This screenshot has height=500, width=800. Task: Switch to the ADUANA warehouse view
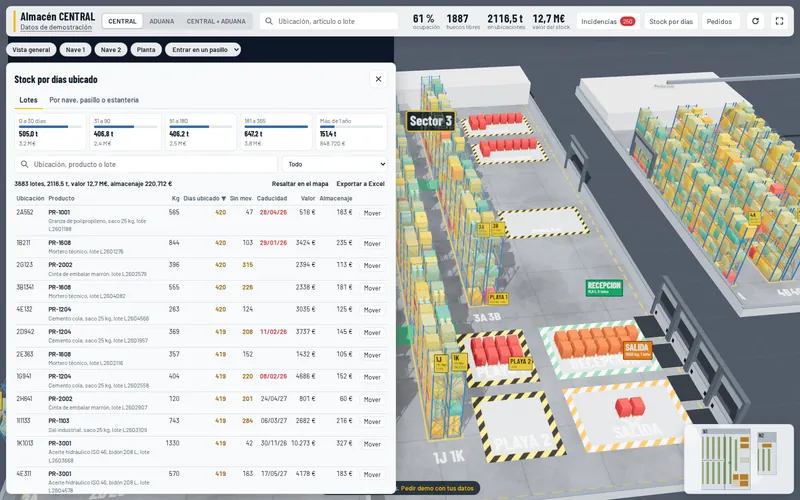click(162, 21)
